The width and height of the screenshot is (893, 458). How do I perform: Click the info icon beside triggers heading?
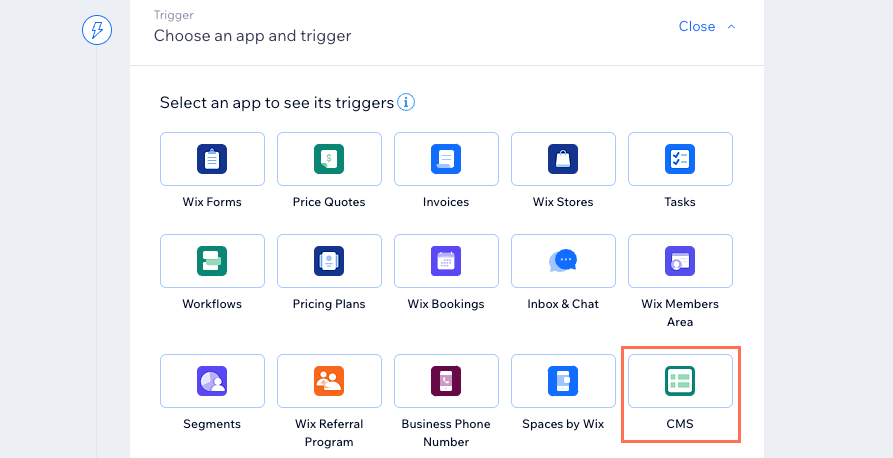click(x=406, y=103)
